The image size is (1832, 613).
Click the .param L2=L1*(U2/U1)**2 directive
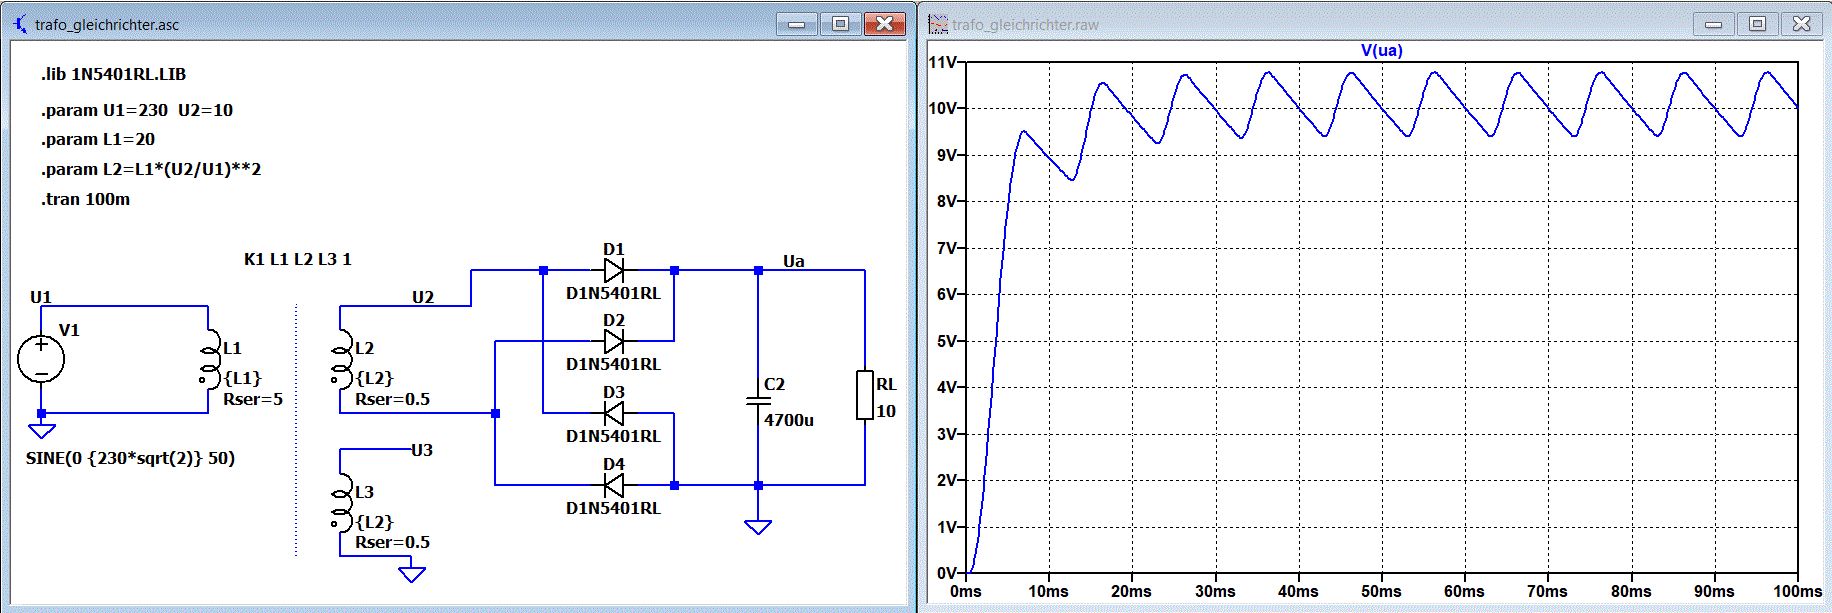pos(150,169)
